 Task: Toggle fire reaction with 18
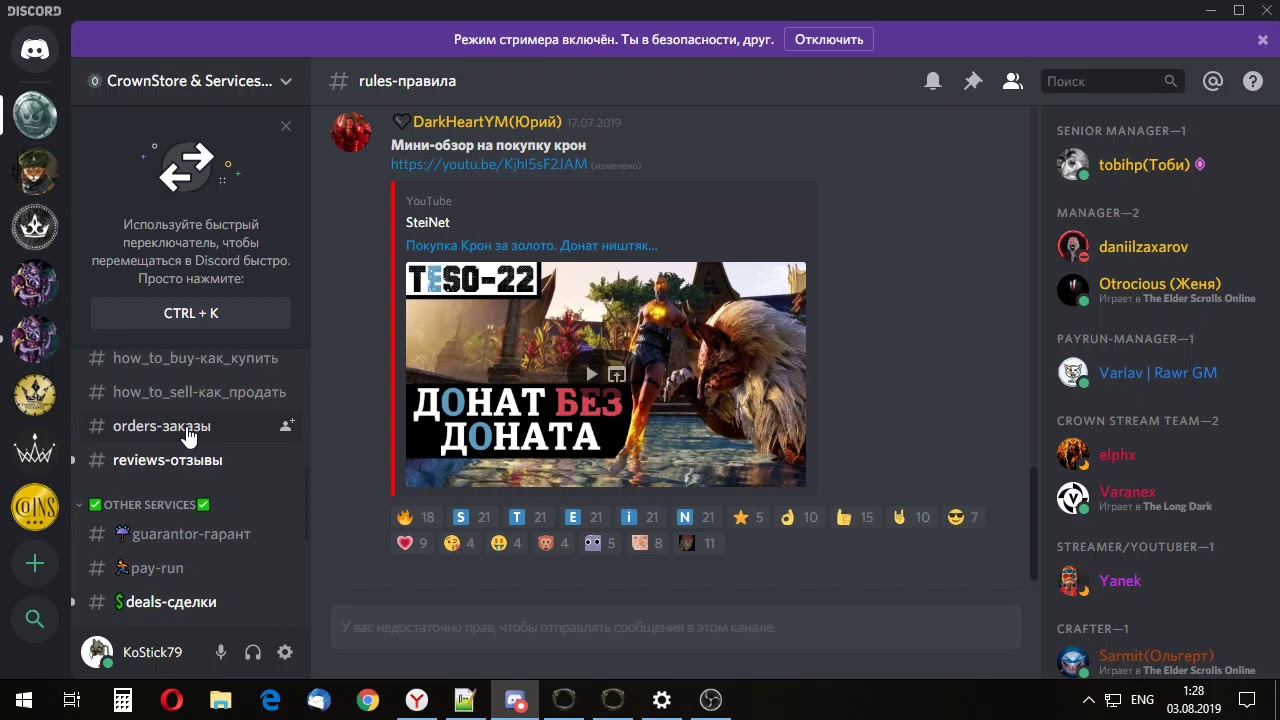416,517
